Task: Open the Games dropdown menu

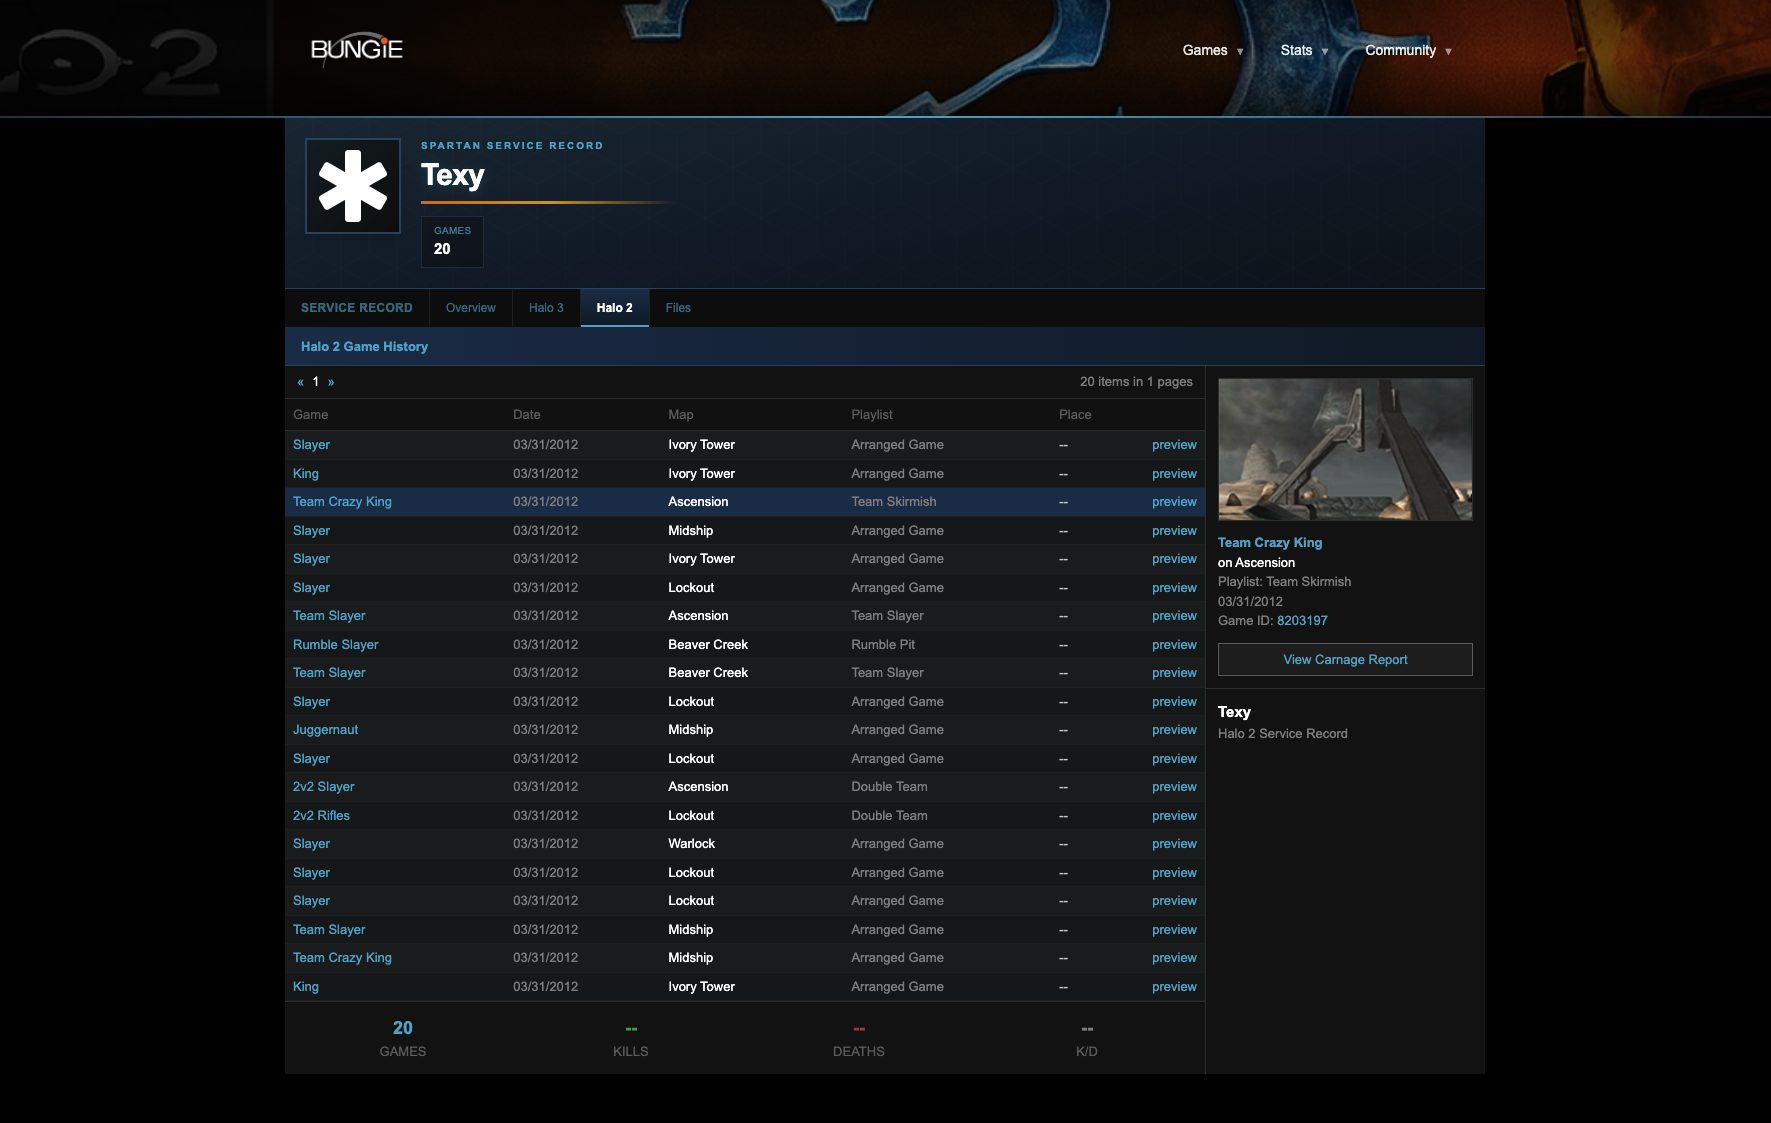Action: [x=1212, y=50]
